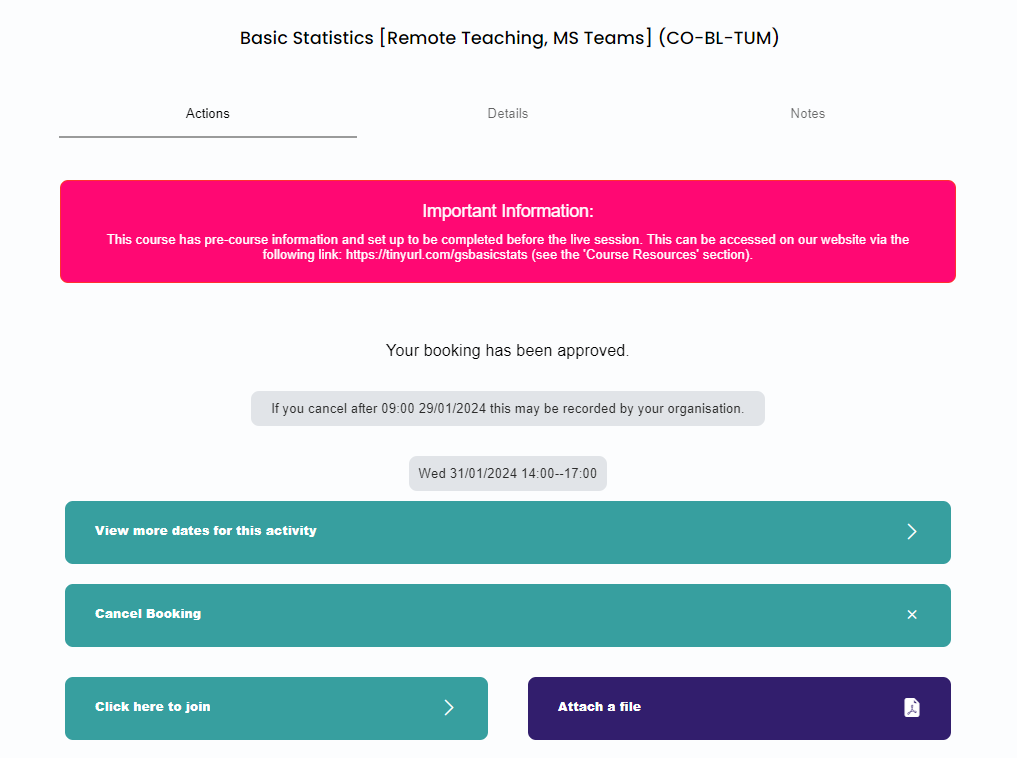The height and width of the screenshot is (758, 1017).
Task: Switch to the Actions tab
Action: [x=208, y=114]
